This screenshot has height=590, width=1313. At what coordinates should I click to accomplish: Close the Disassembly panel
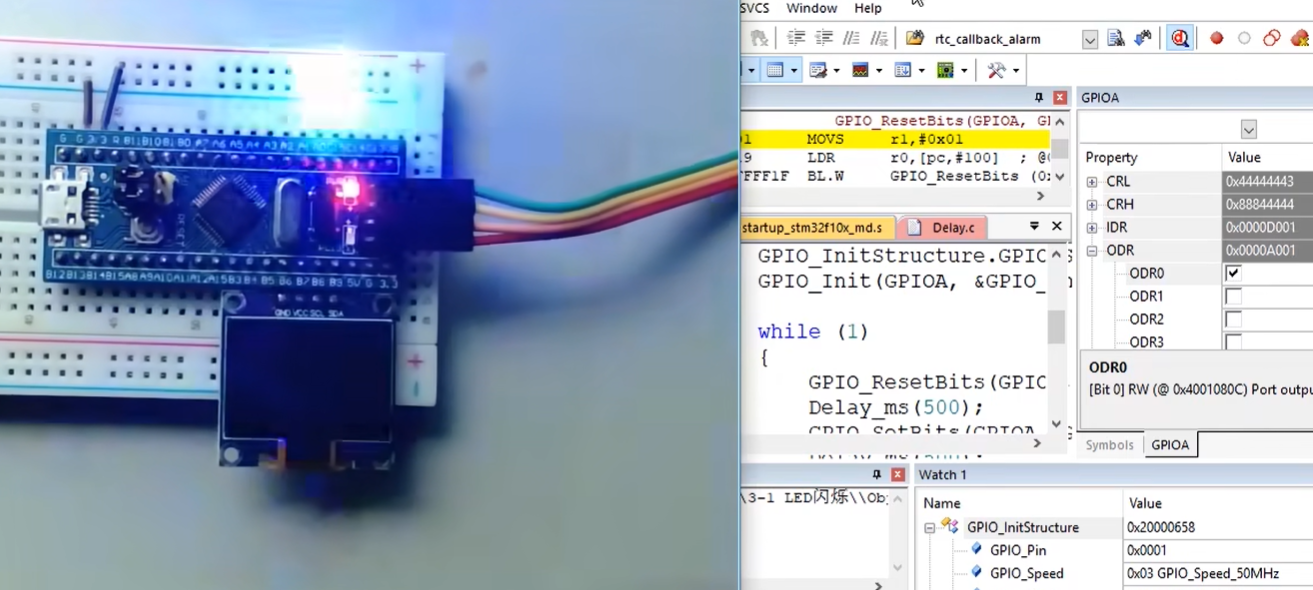1060,97
